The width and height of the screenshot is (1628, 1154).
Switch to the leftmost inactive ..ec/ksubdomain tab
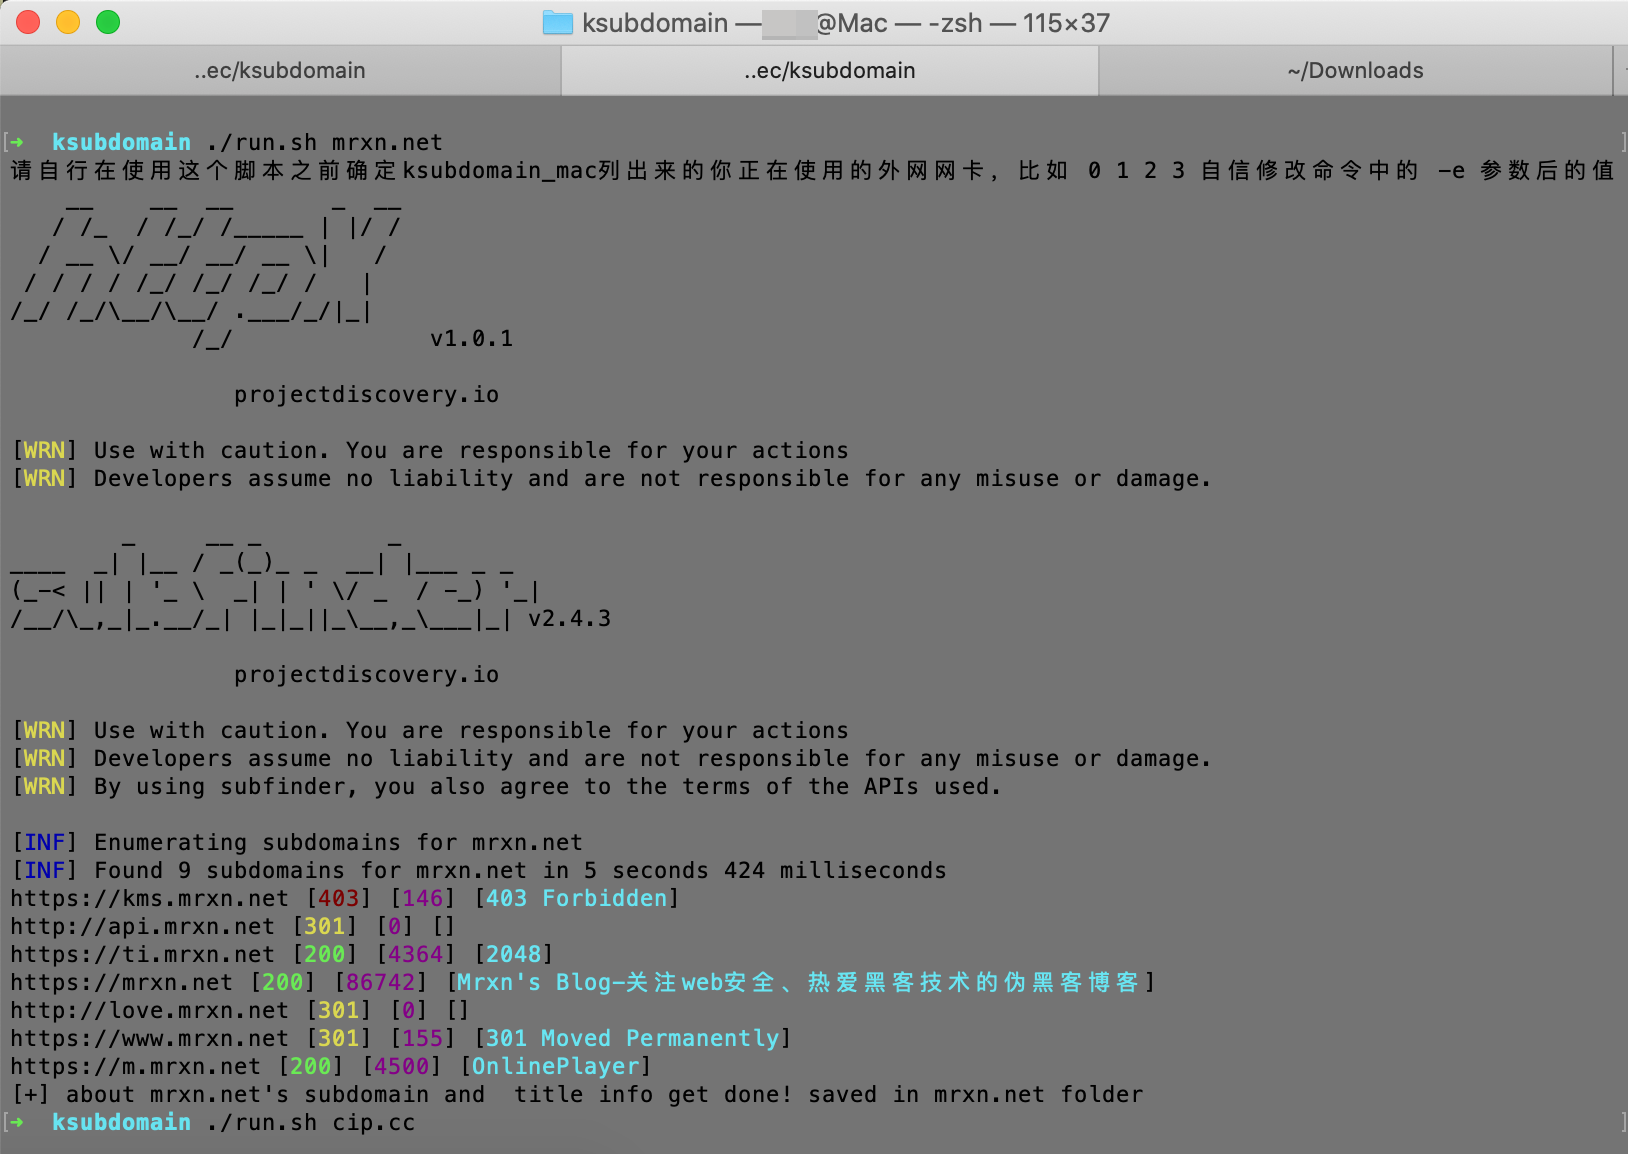(280, 71)
